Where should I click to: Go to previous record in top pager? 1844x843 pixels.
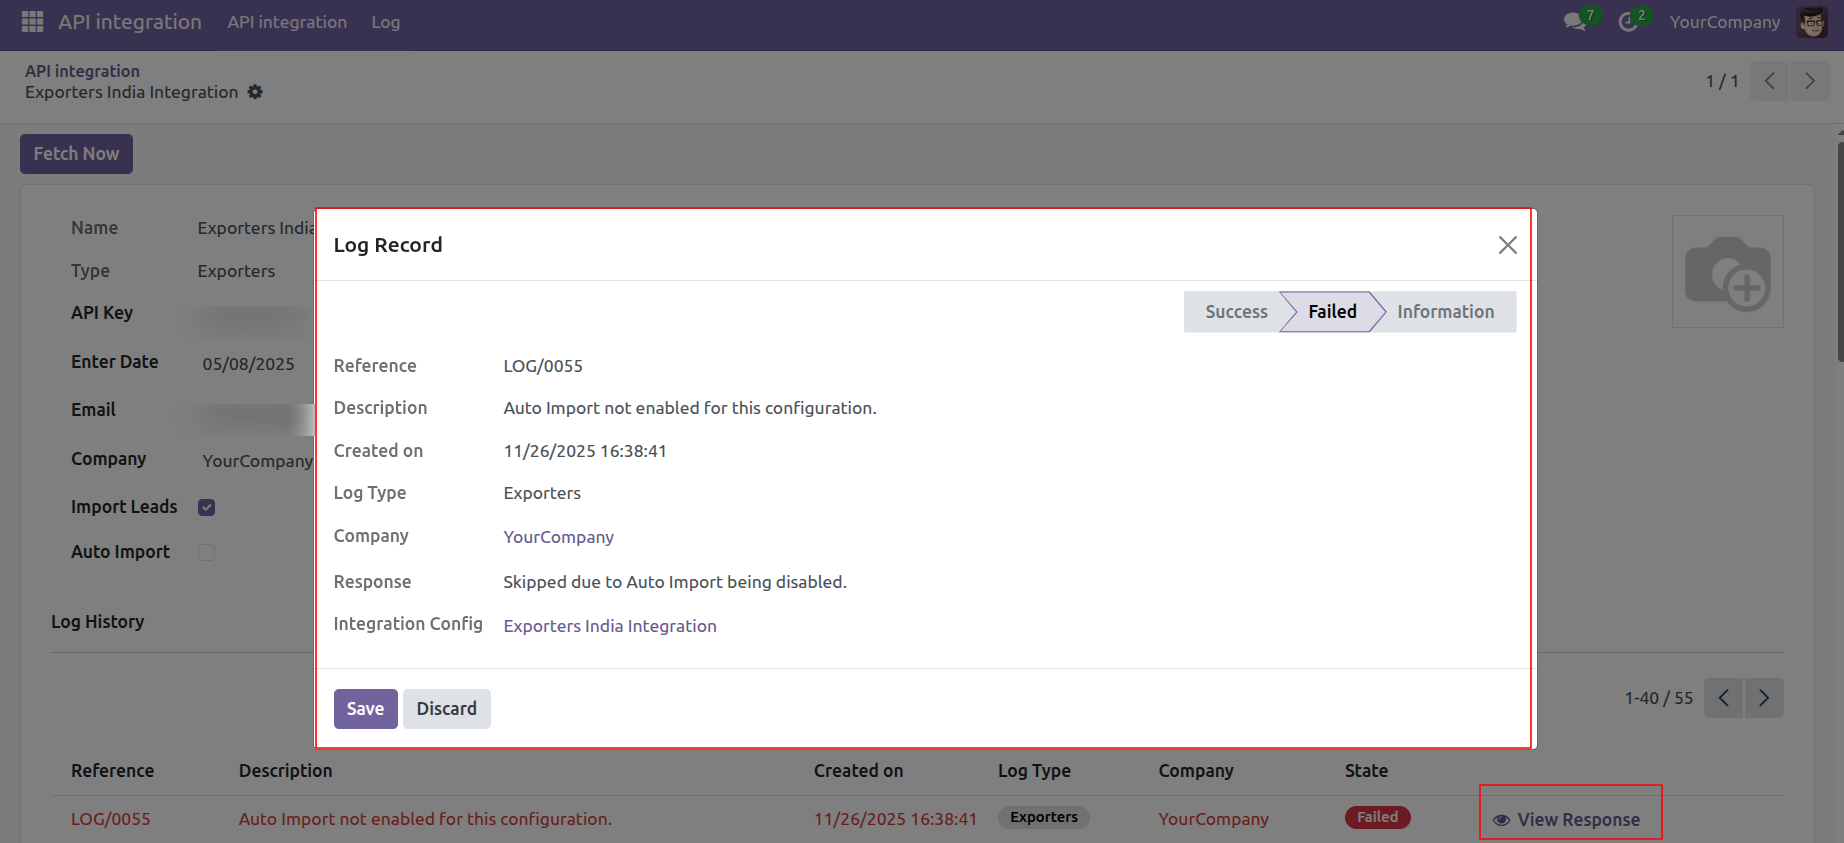point(1770,81)
